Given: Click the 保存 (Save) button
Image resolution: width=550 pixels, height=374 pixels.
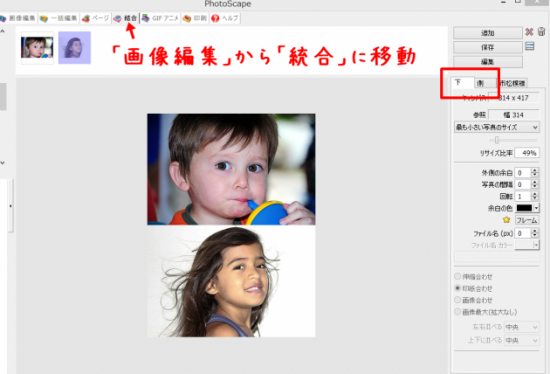Looking at the screenshot, I should 488,47.
